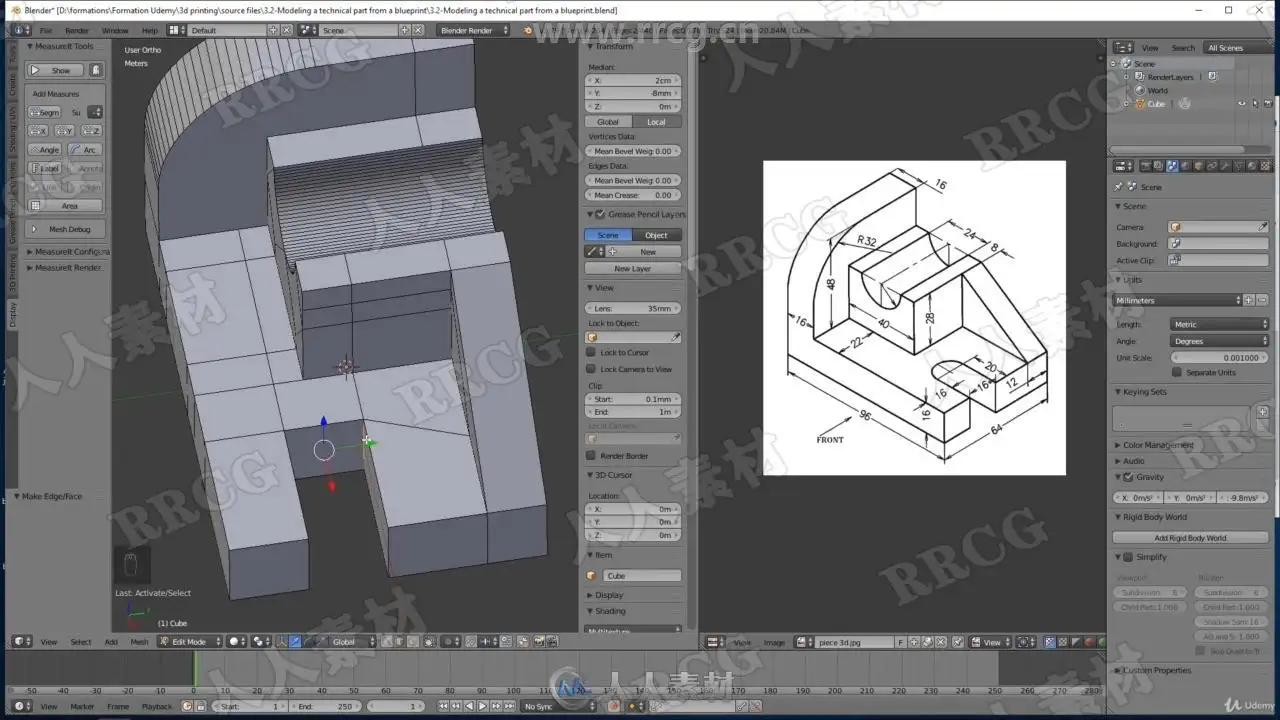Switch transform orientation to Local in Median panel
This screenshot has height=720, width=1280.
tap(656, 122)
